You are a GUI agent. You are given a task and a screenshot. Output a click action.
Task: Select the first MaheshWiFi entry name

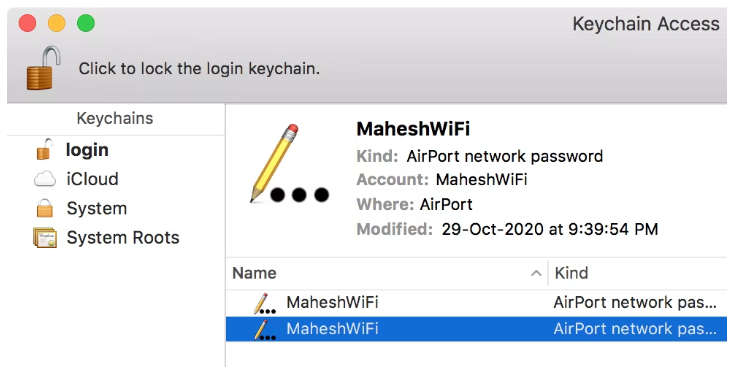coord(332,303)
